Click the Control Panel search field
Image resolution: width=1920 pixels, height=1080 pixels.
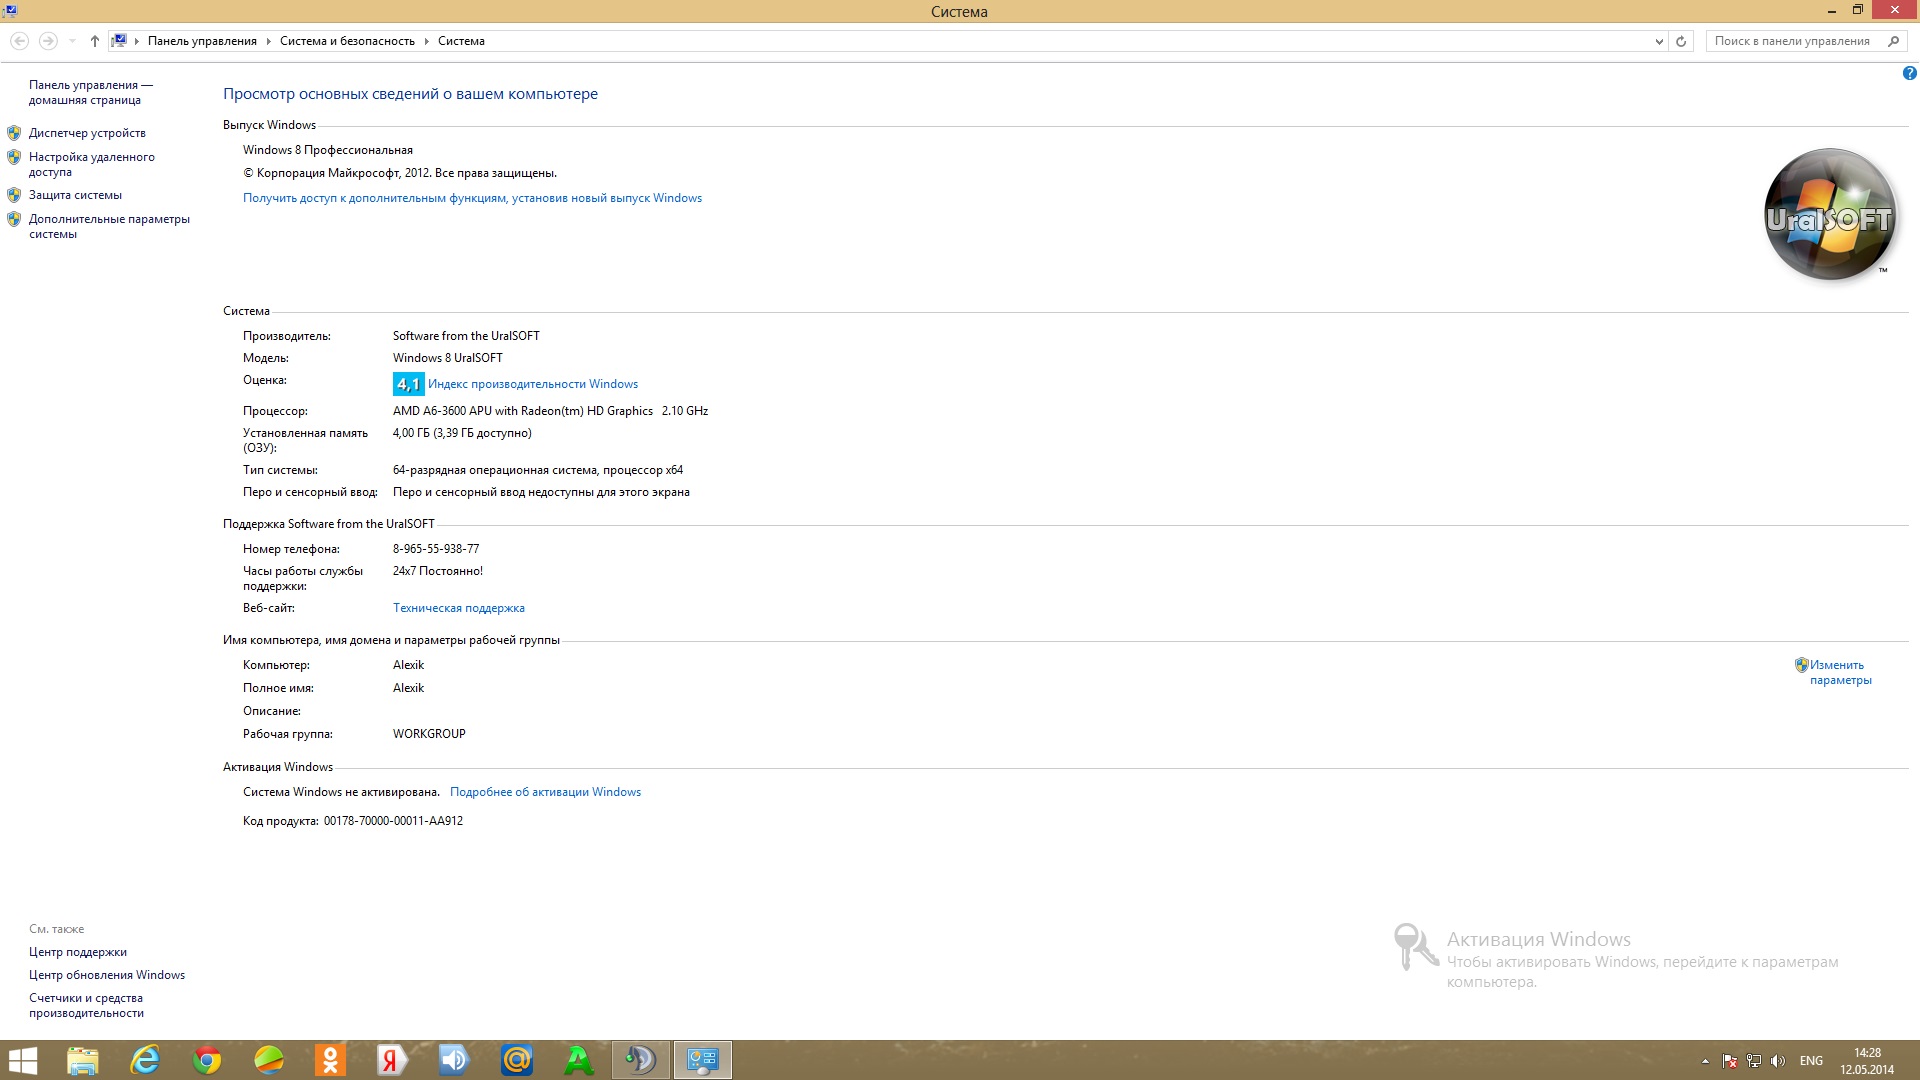click(x=1792, y=41)
